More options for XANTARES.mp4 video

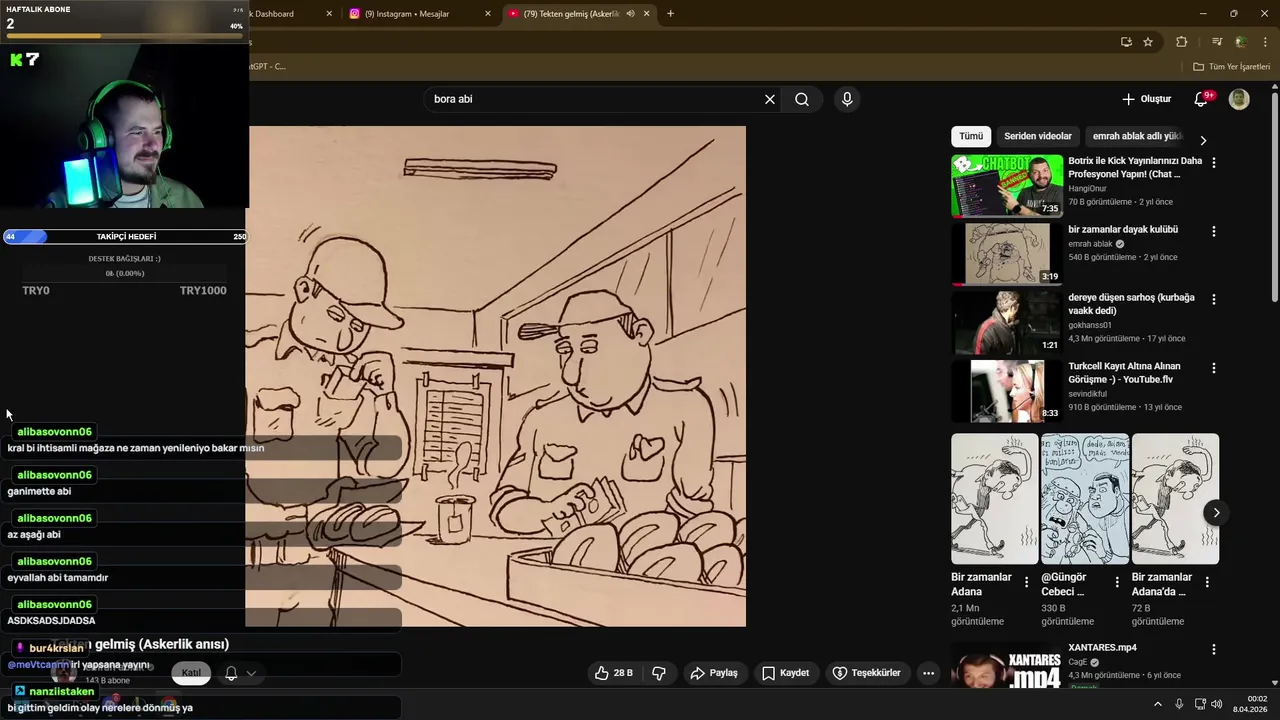[x=1214, y=649]
